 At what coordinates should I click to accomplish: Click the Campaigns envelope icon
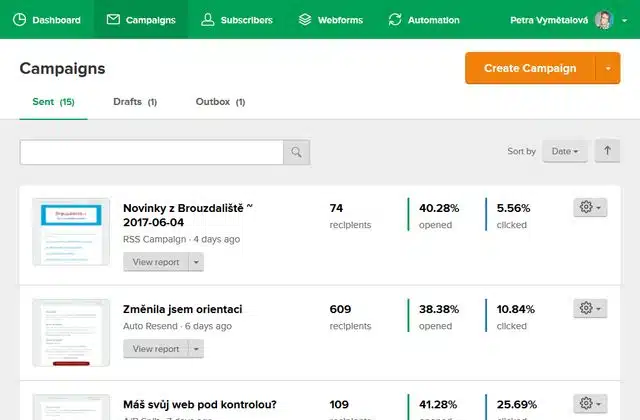tap(113, 19)
